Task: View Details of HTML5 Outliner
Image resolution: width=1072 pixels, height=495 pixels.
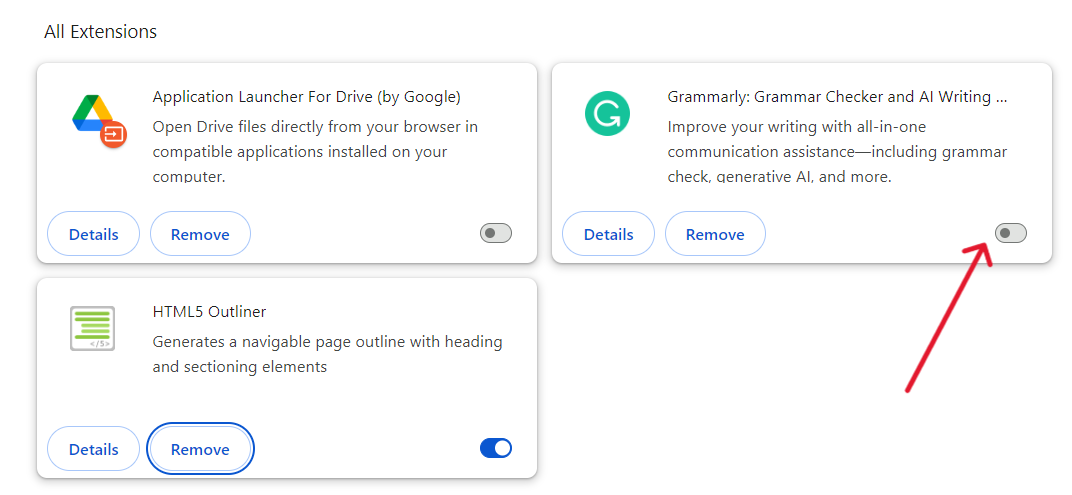Action: [x=94, y=449]
